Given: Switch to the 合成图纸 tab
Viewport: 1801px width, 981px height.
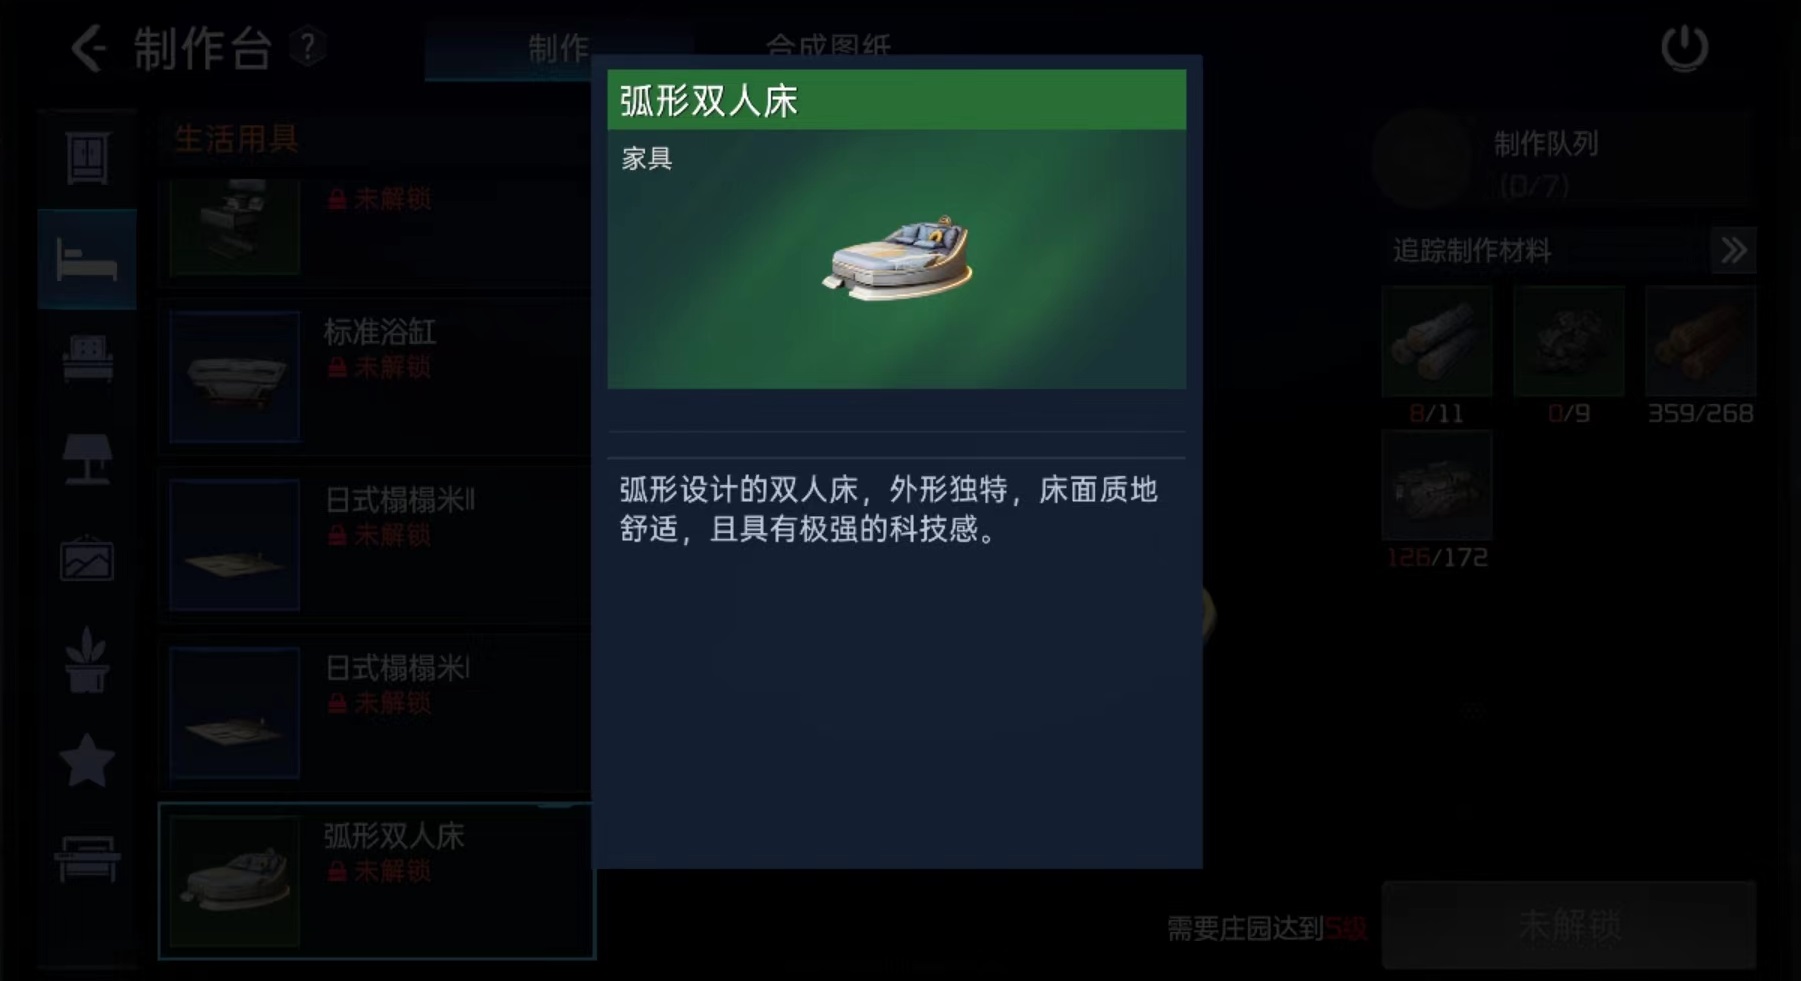Looking at the screenshot, I should [827, 46].
